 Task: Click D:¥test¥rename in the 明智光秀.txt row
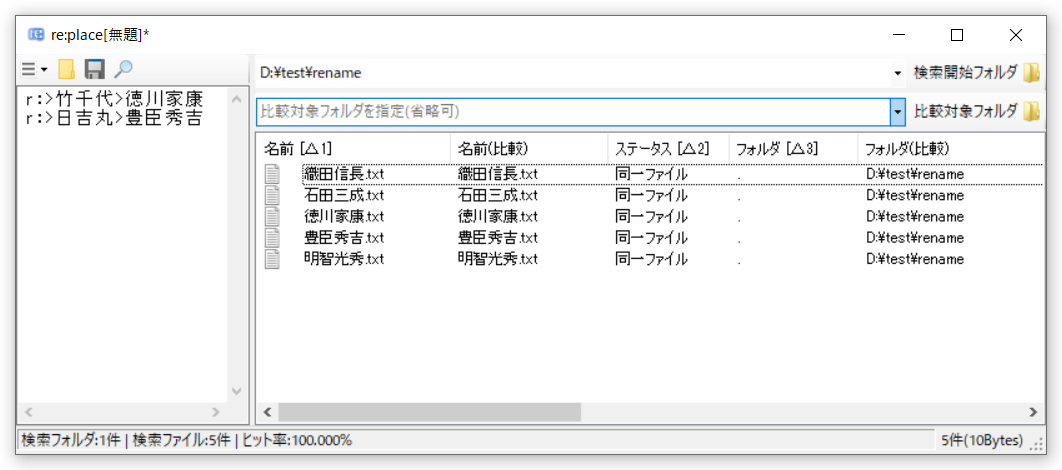point(914,259)
